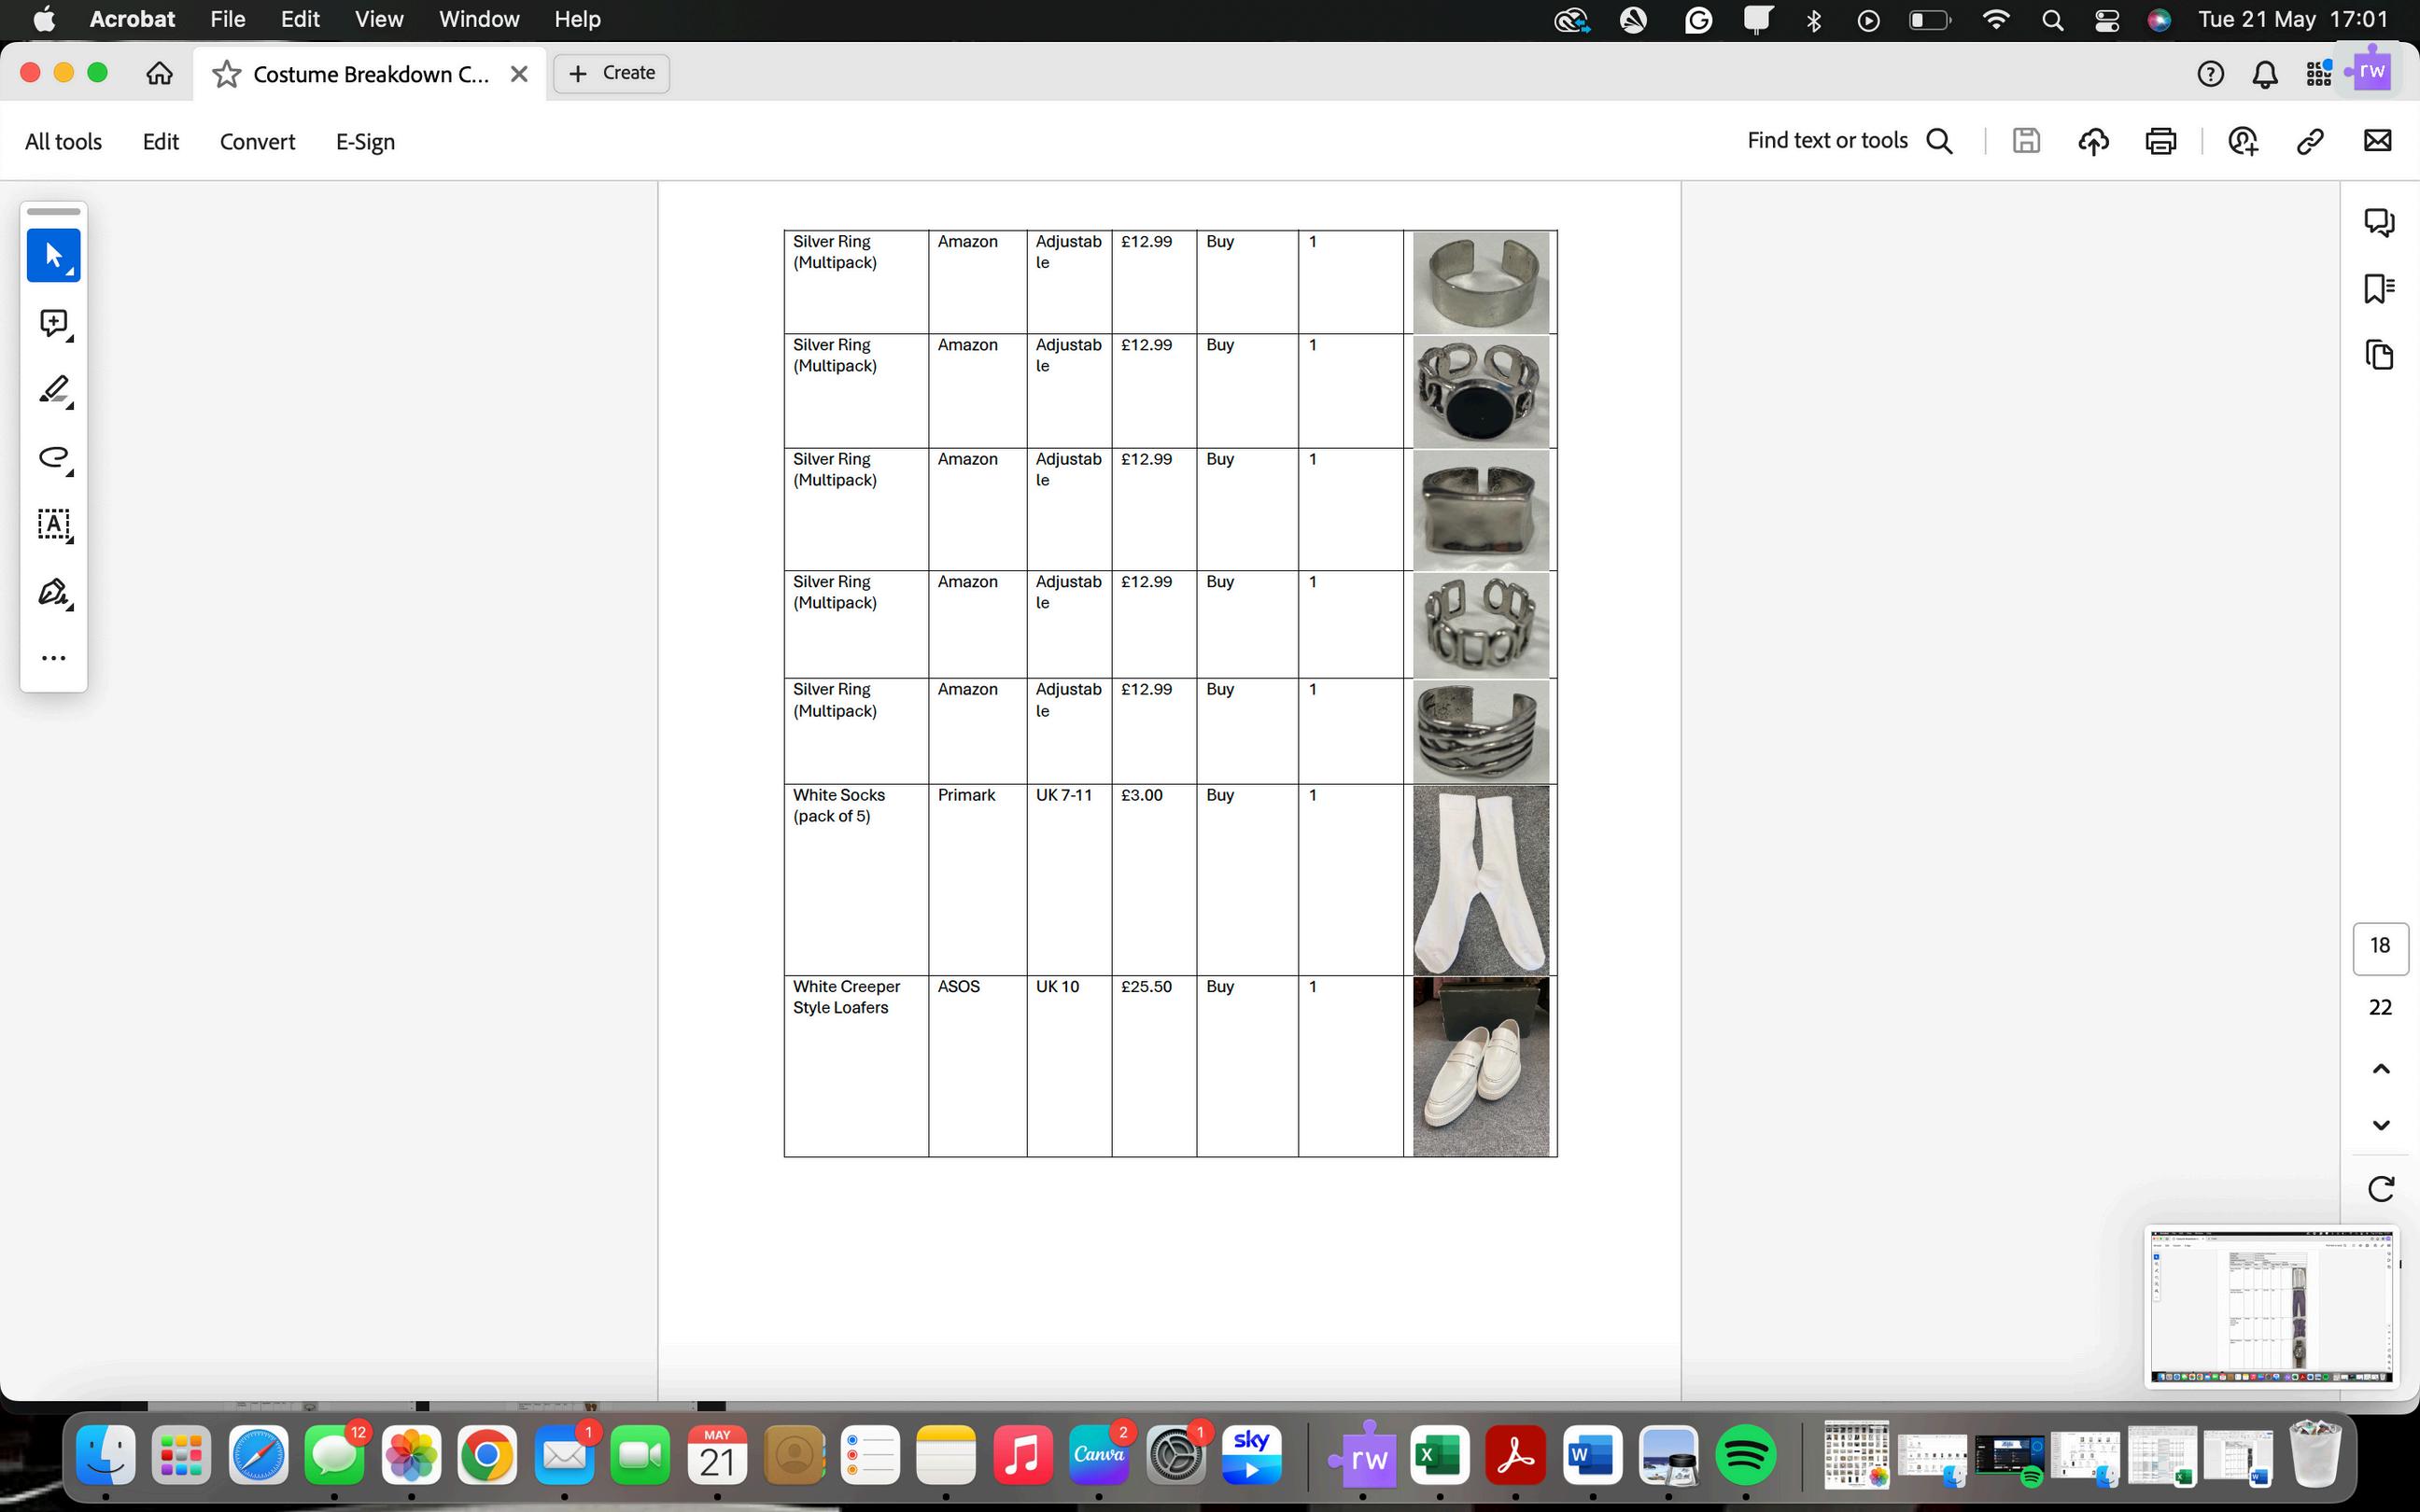
Task: Open the View menu
Action: point(378,20)
